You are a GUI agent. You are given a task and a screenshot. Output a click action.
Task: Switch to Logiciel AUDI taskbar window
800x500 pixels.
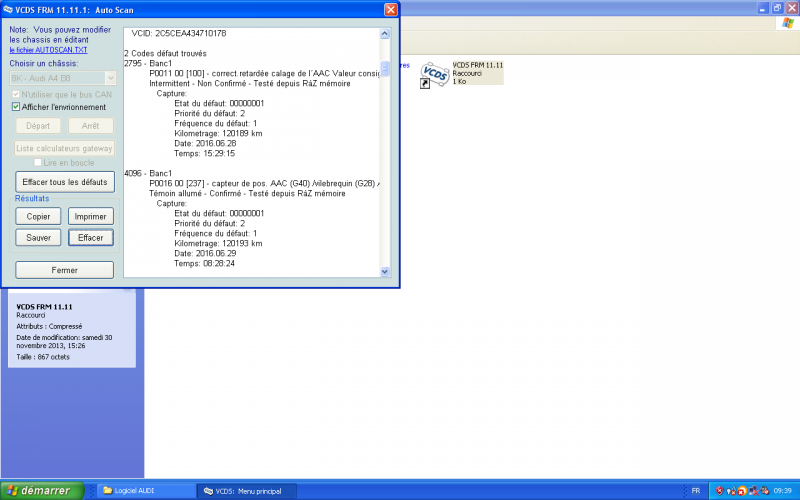pos(145,491)
